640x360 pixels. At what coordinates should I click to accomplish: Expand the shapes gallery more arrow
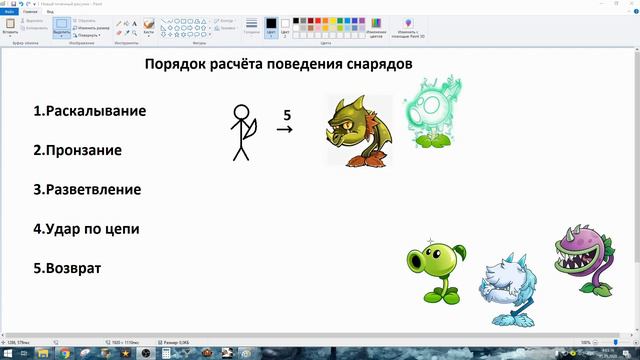point(210,35)
